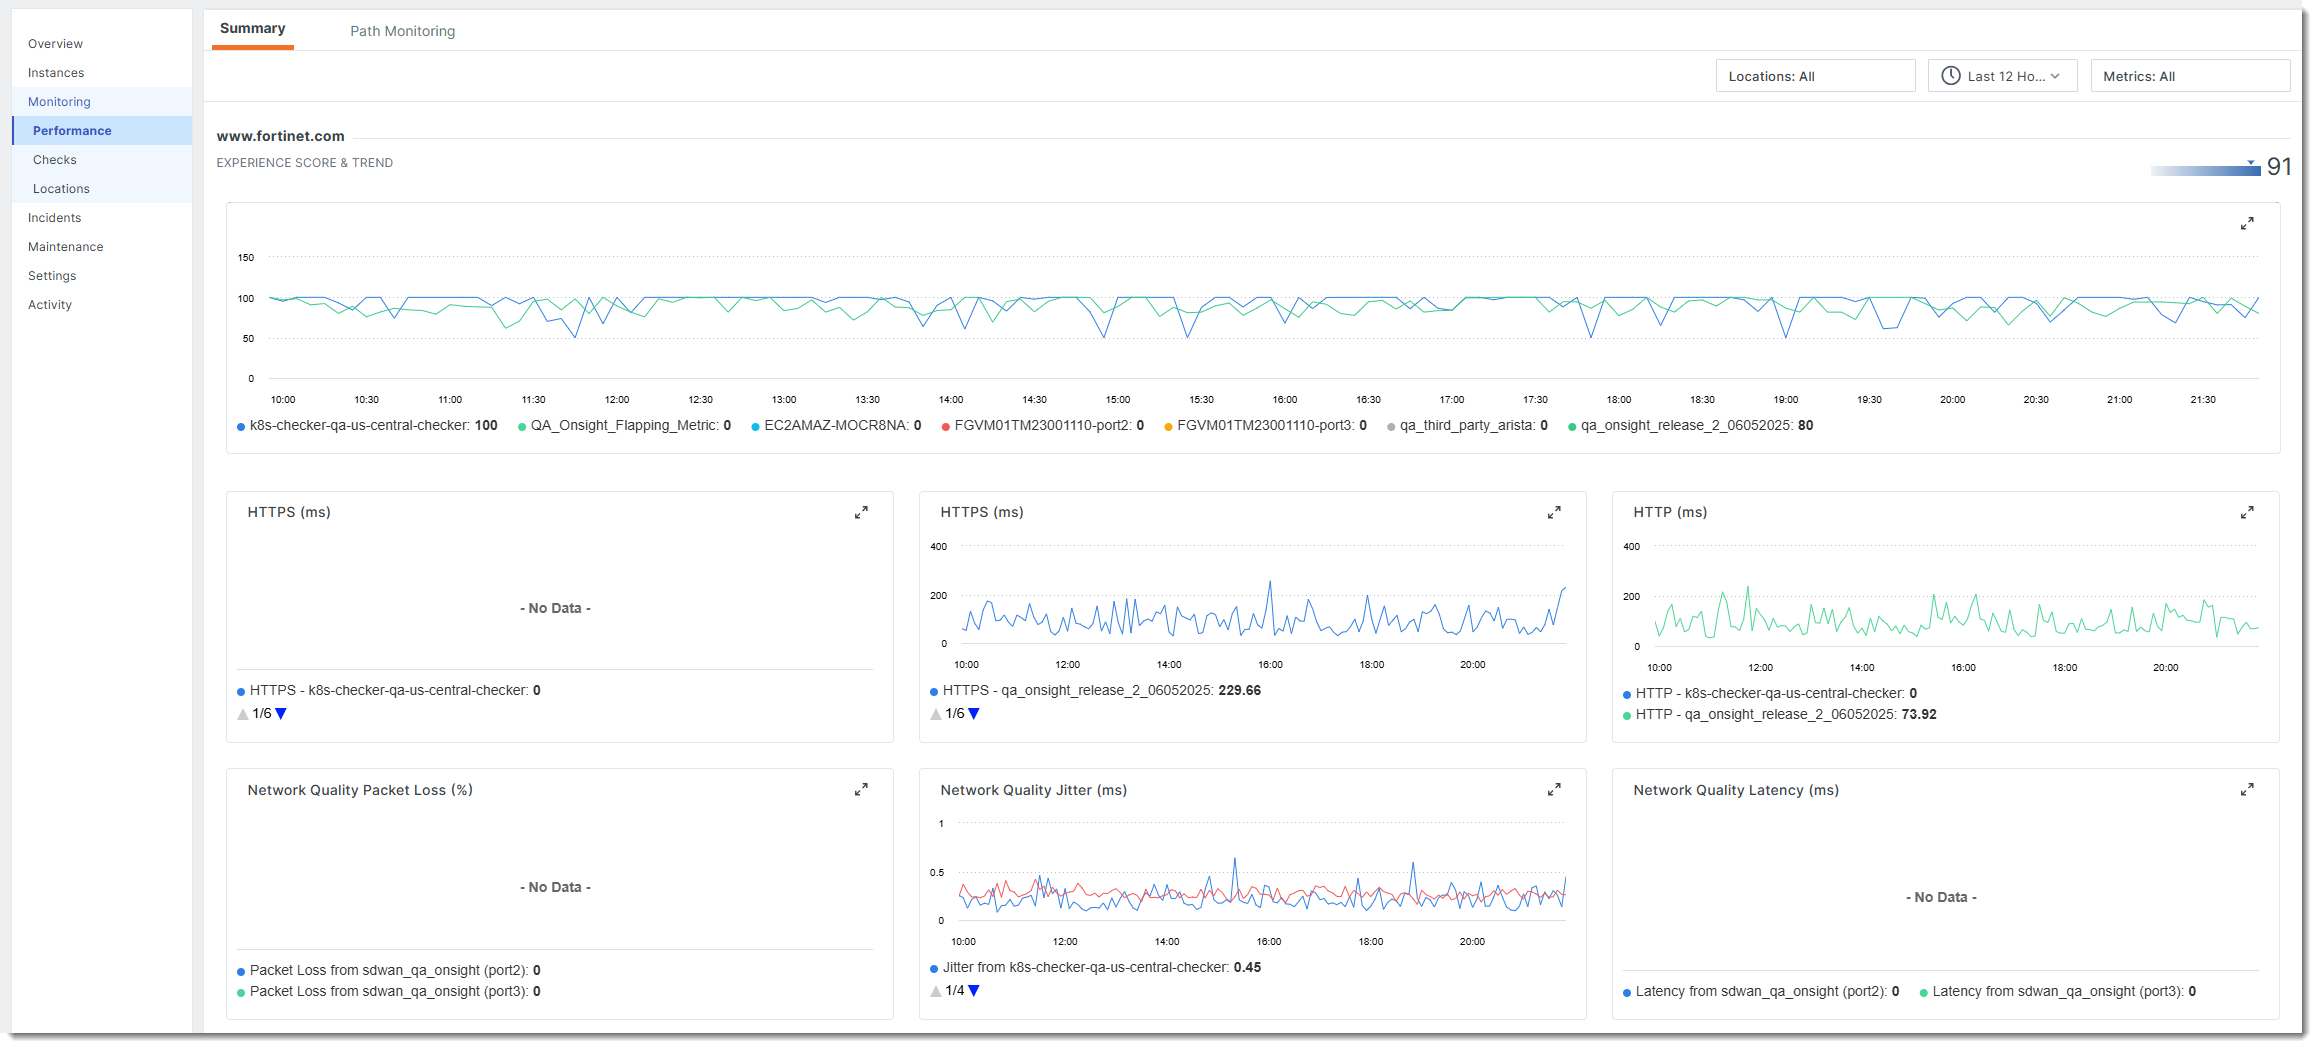Expand the qa_onsight HTTPS chart
The width and height of the screenshot is (2317, 1048).
[x=1553, y=513]
